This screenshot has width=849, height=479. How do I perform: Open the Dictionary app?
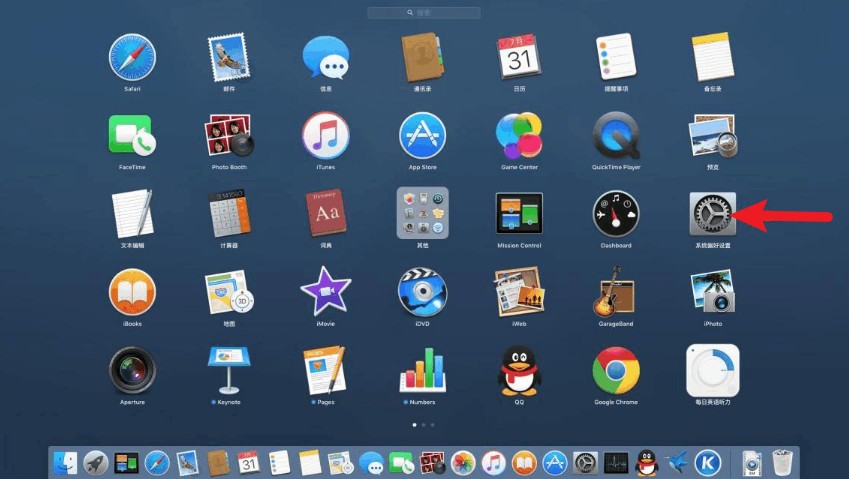326,213
